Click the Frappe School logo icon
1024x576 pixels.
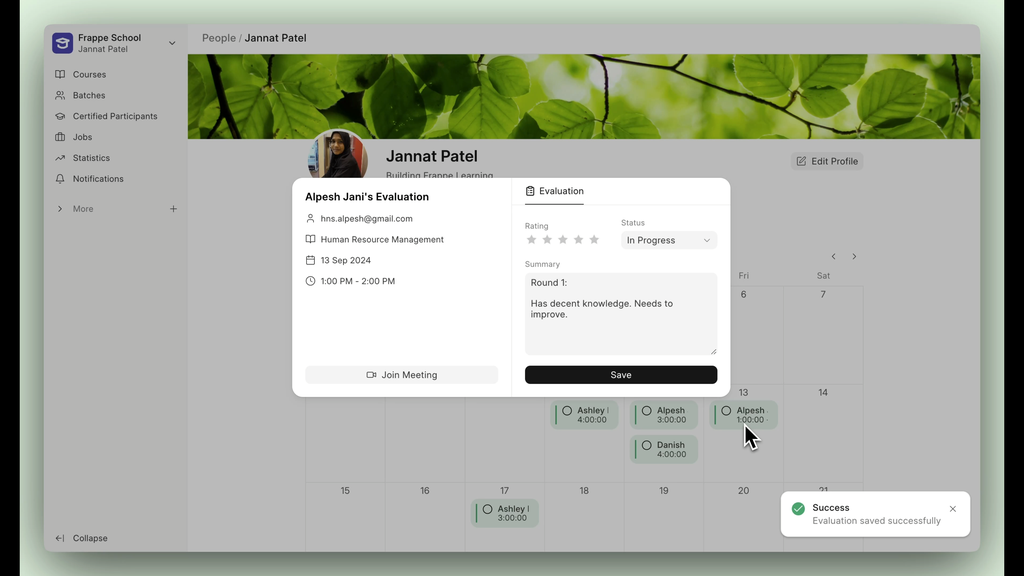coord(63,43)
